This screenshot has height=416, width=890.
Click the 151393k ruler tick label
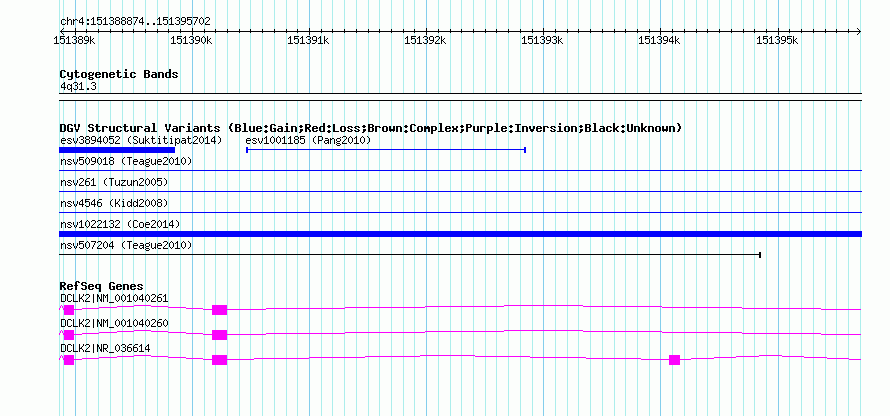pyautogui.click(x=542, y=40)
